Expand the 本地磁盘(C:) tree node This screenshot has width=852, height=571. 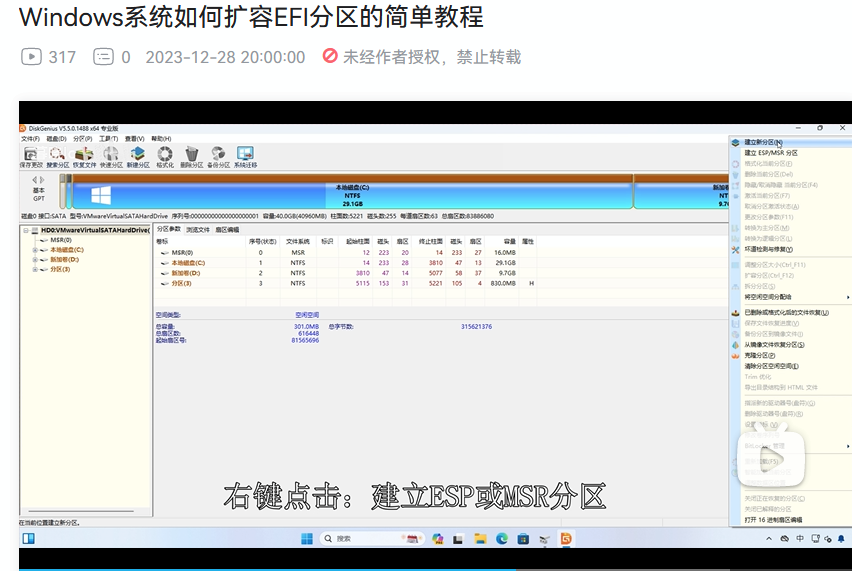pyautogui.click(x=35, y=250)
